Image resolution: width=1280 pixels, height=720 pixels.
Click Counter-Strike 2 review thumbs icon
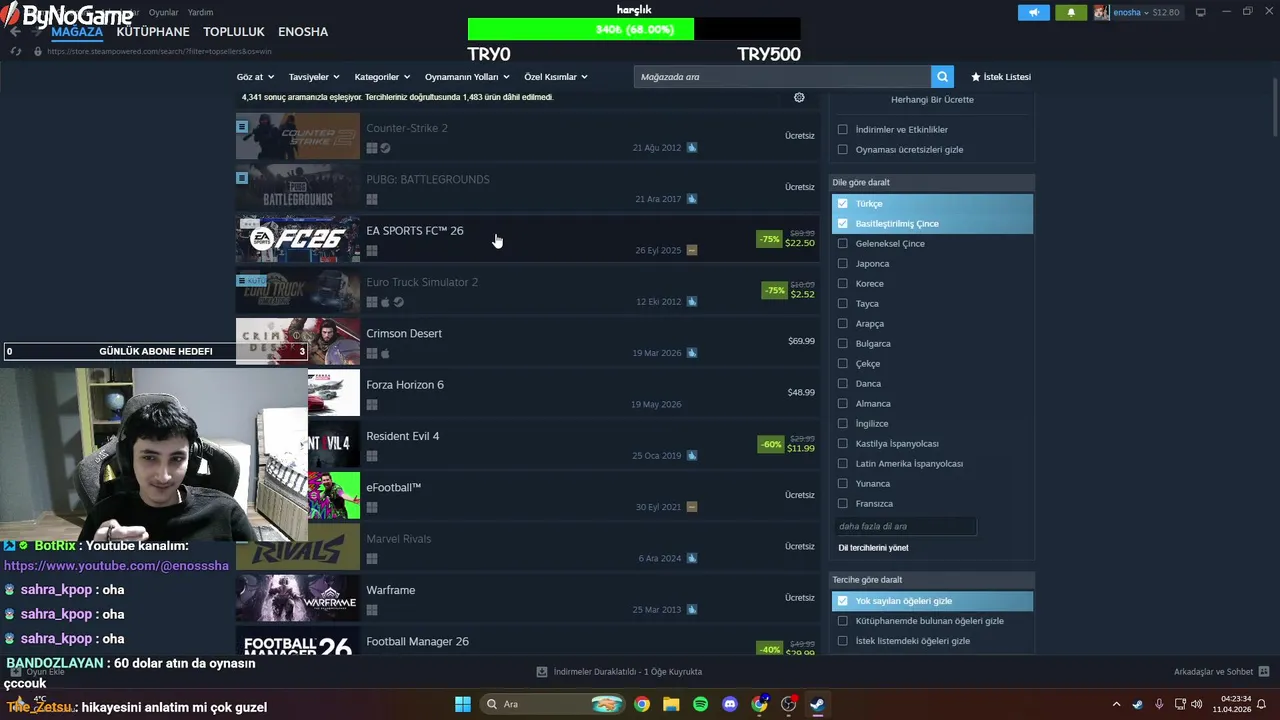click(692, 148)
